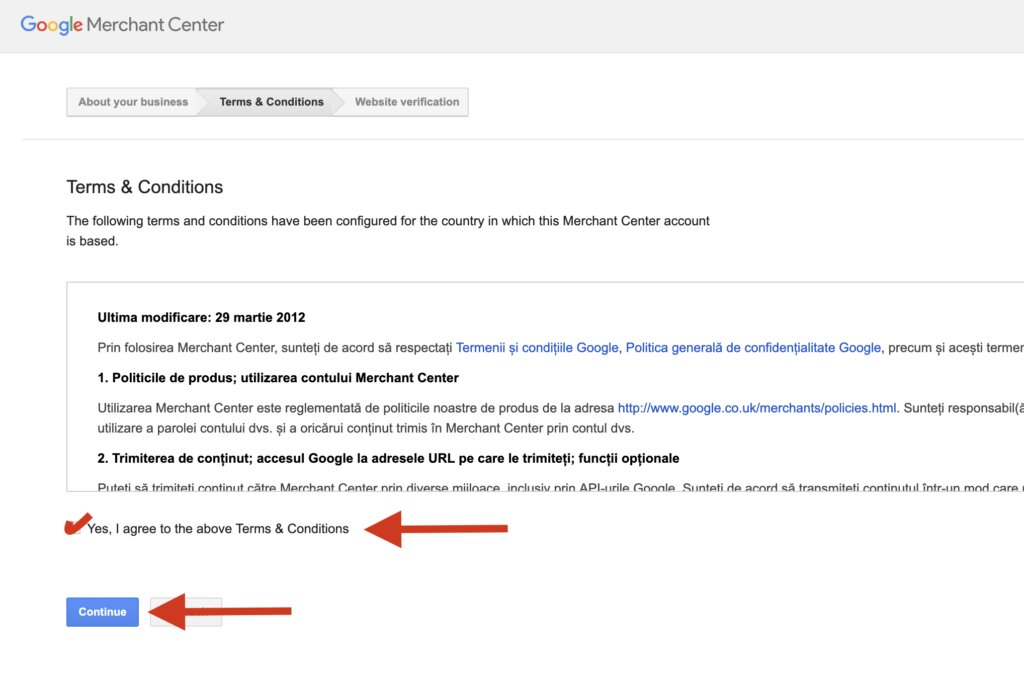Click the paragraph starting 'Utilizarea Merchant Center este'

[x=560, y=418]
